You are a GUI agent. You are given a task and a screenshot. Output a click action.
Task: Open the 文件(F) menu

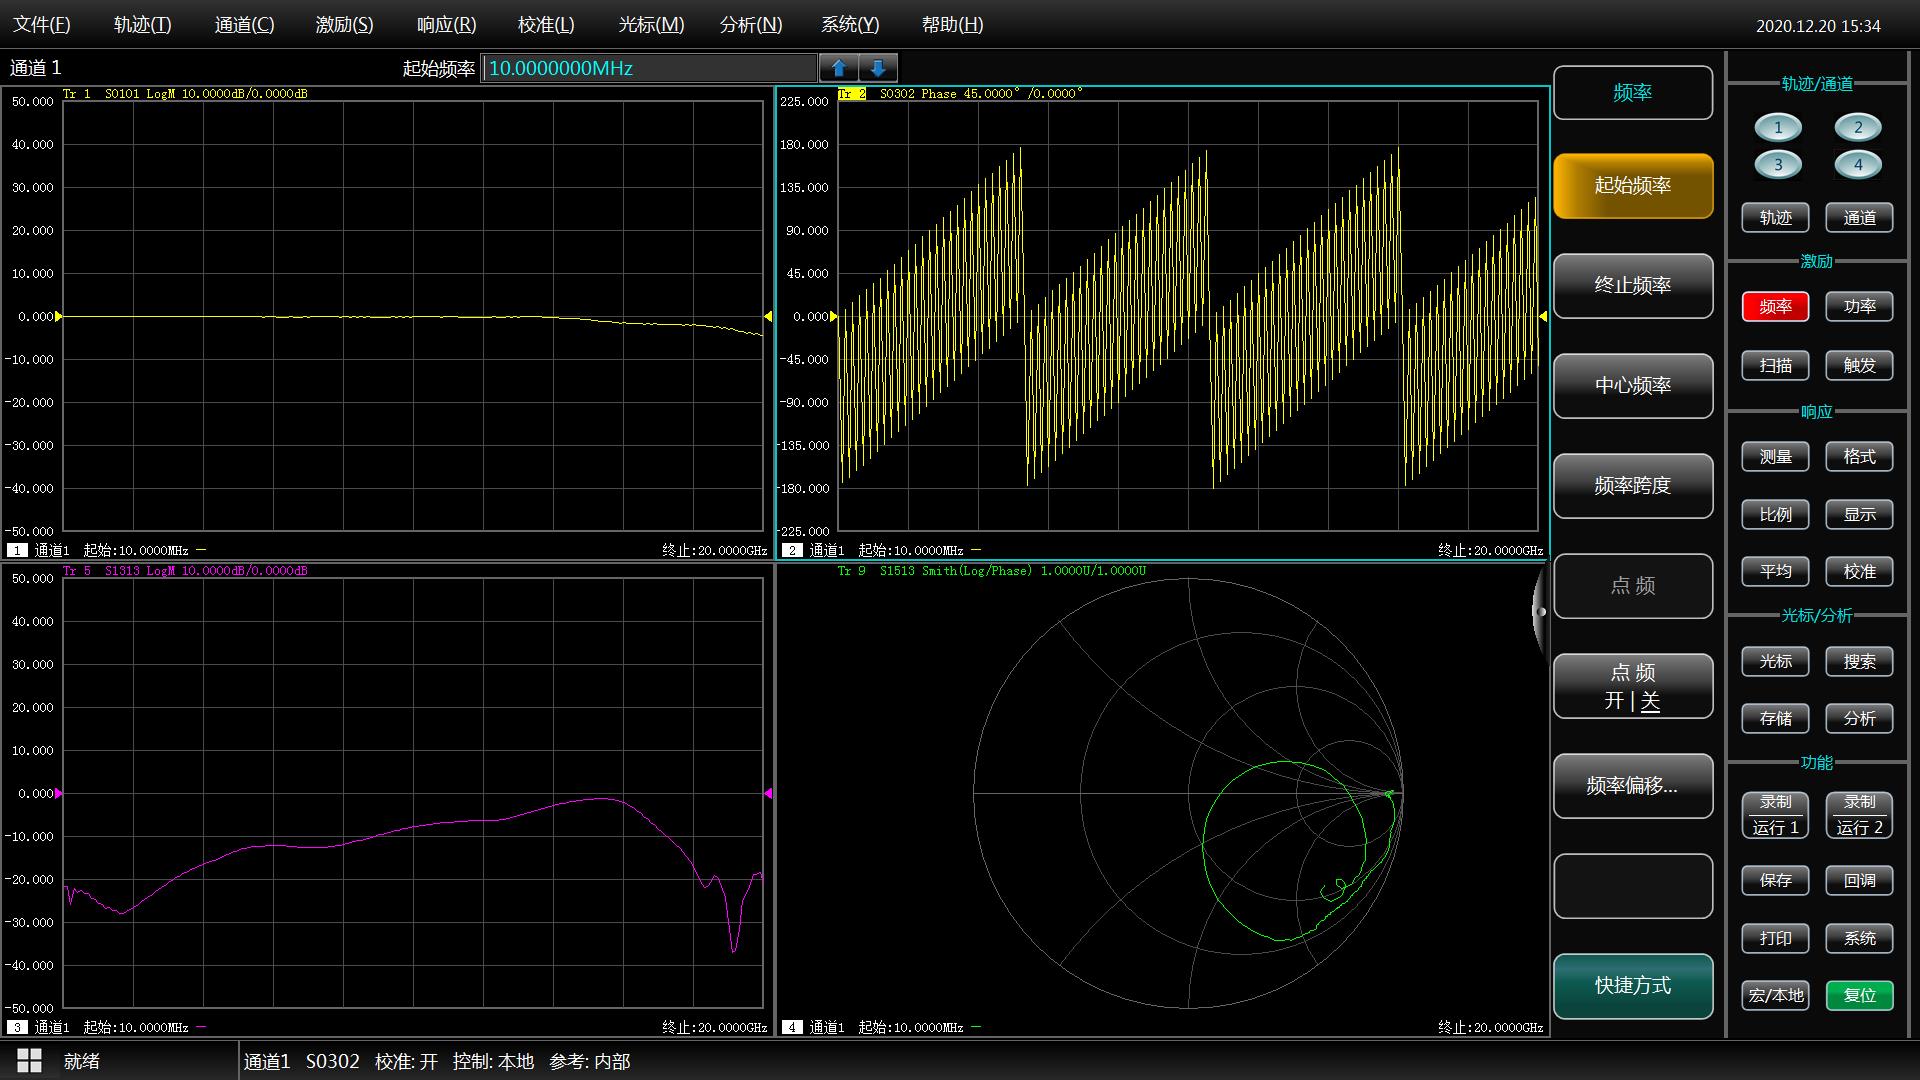pos(42,25)
